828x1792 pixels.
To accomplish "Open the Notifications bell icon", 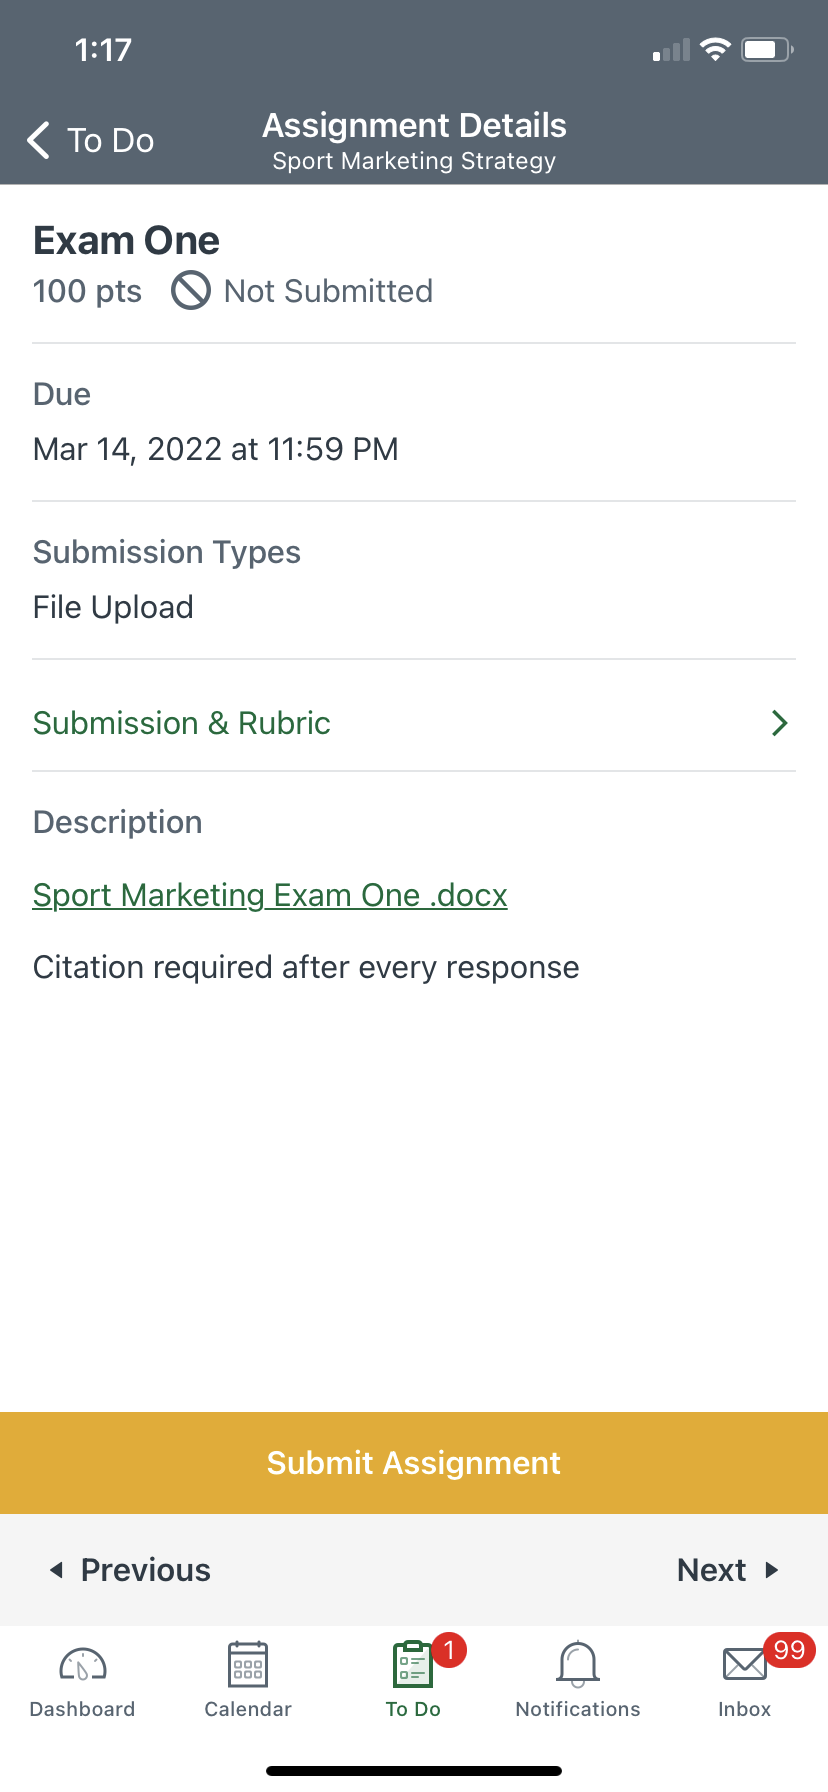I will coord(578,1665).
